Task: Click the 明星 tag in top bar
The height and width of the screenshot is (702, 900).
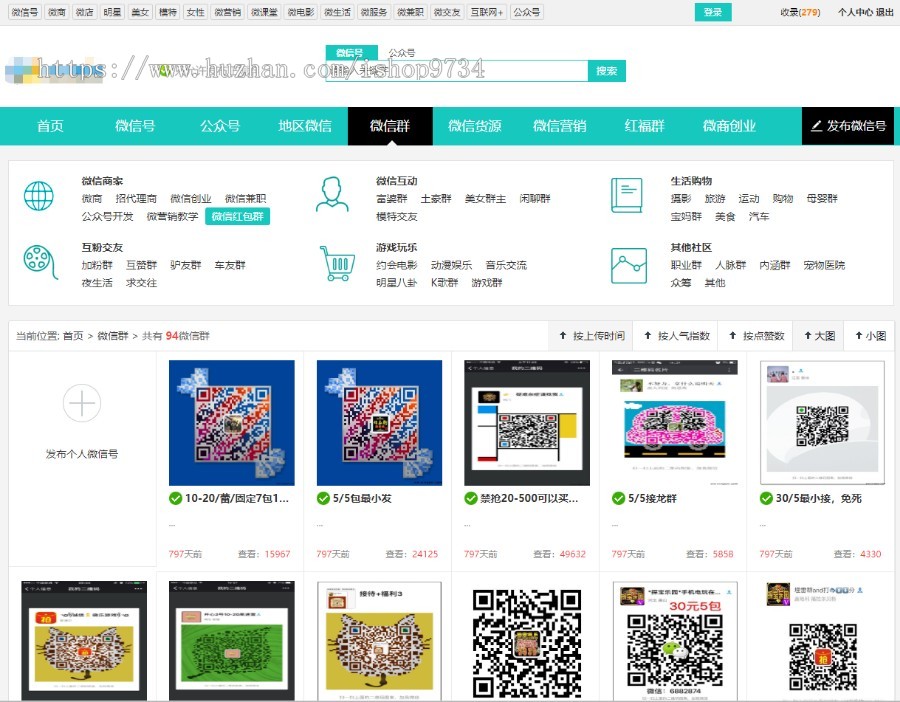Action: coord(112,12)
